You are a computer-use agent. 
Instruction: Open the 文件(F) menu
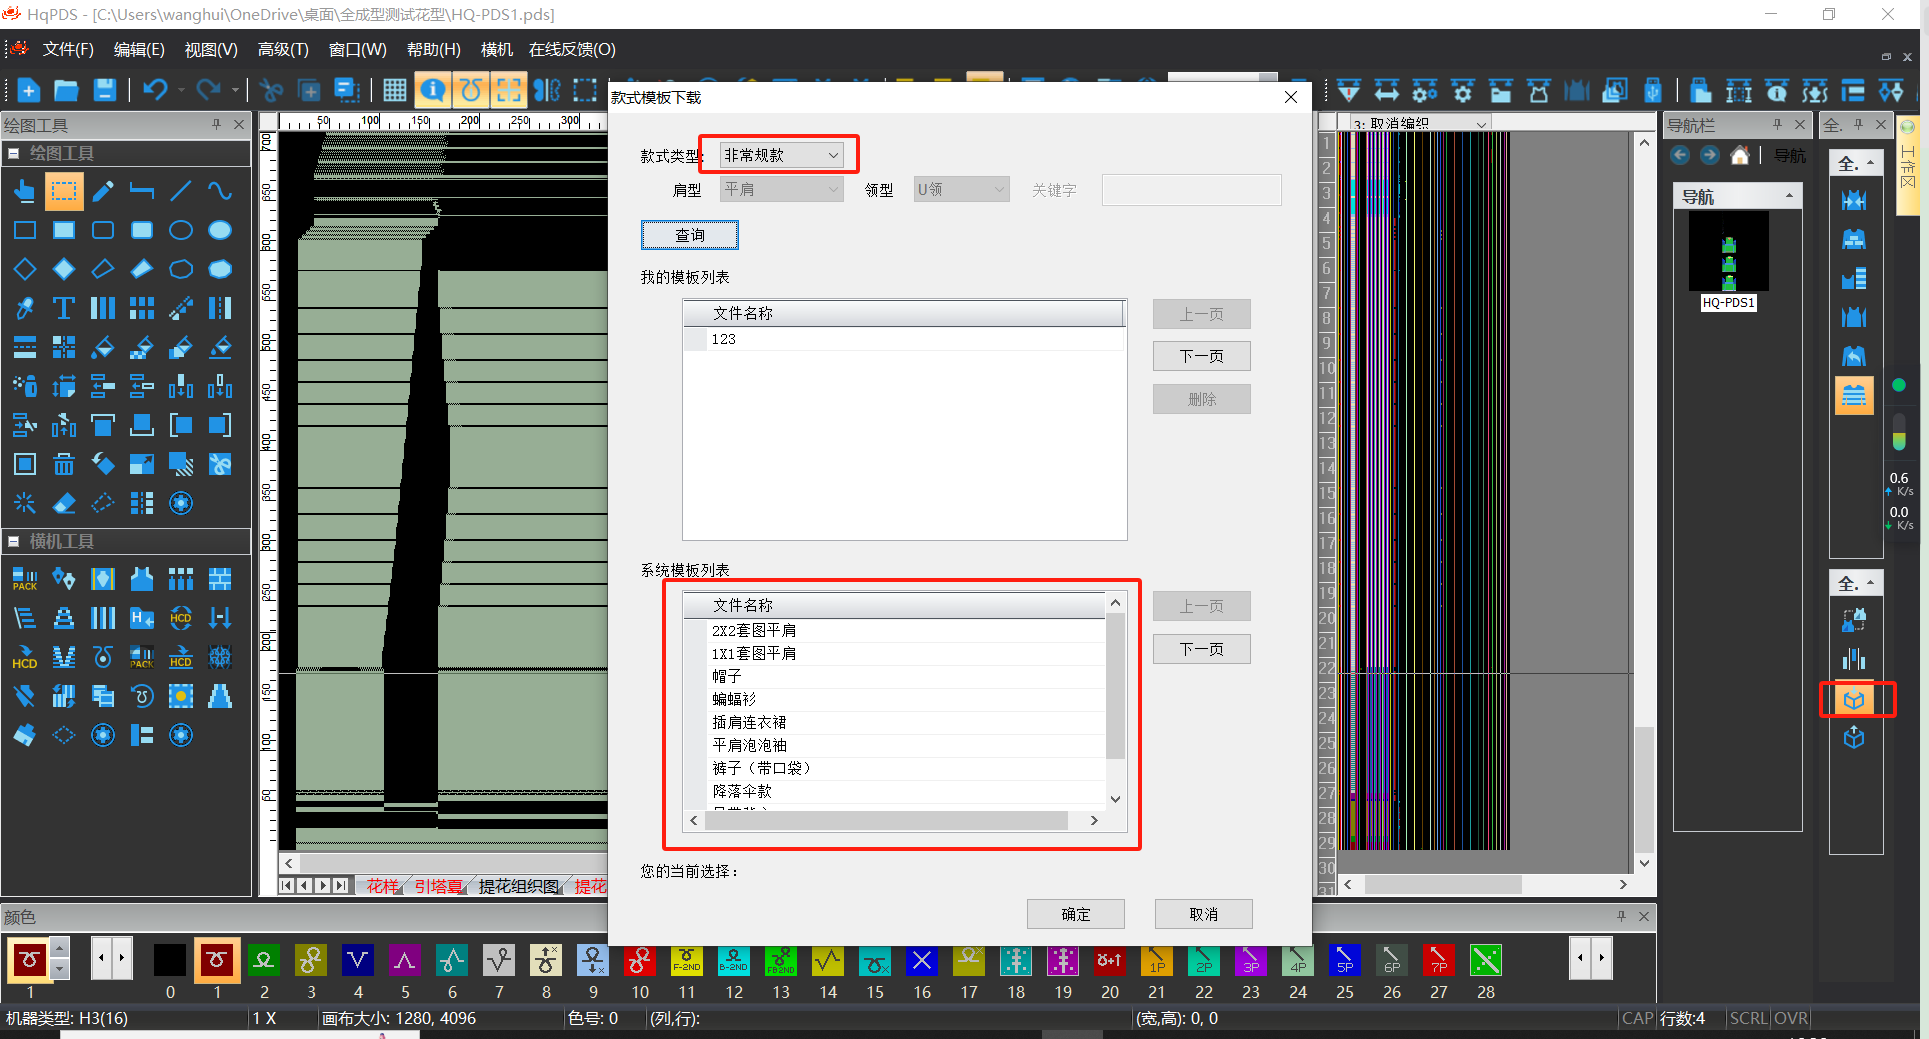(x=68, y=49)
